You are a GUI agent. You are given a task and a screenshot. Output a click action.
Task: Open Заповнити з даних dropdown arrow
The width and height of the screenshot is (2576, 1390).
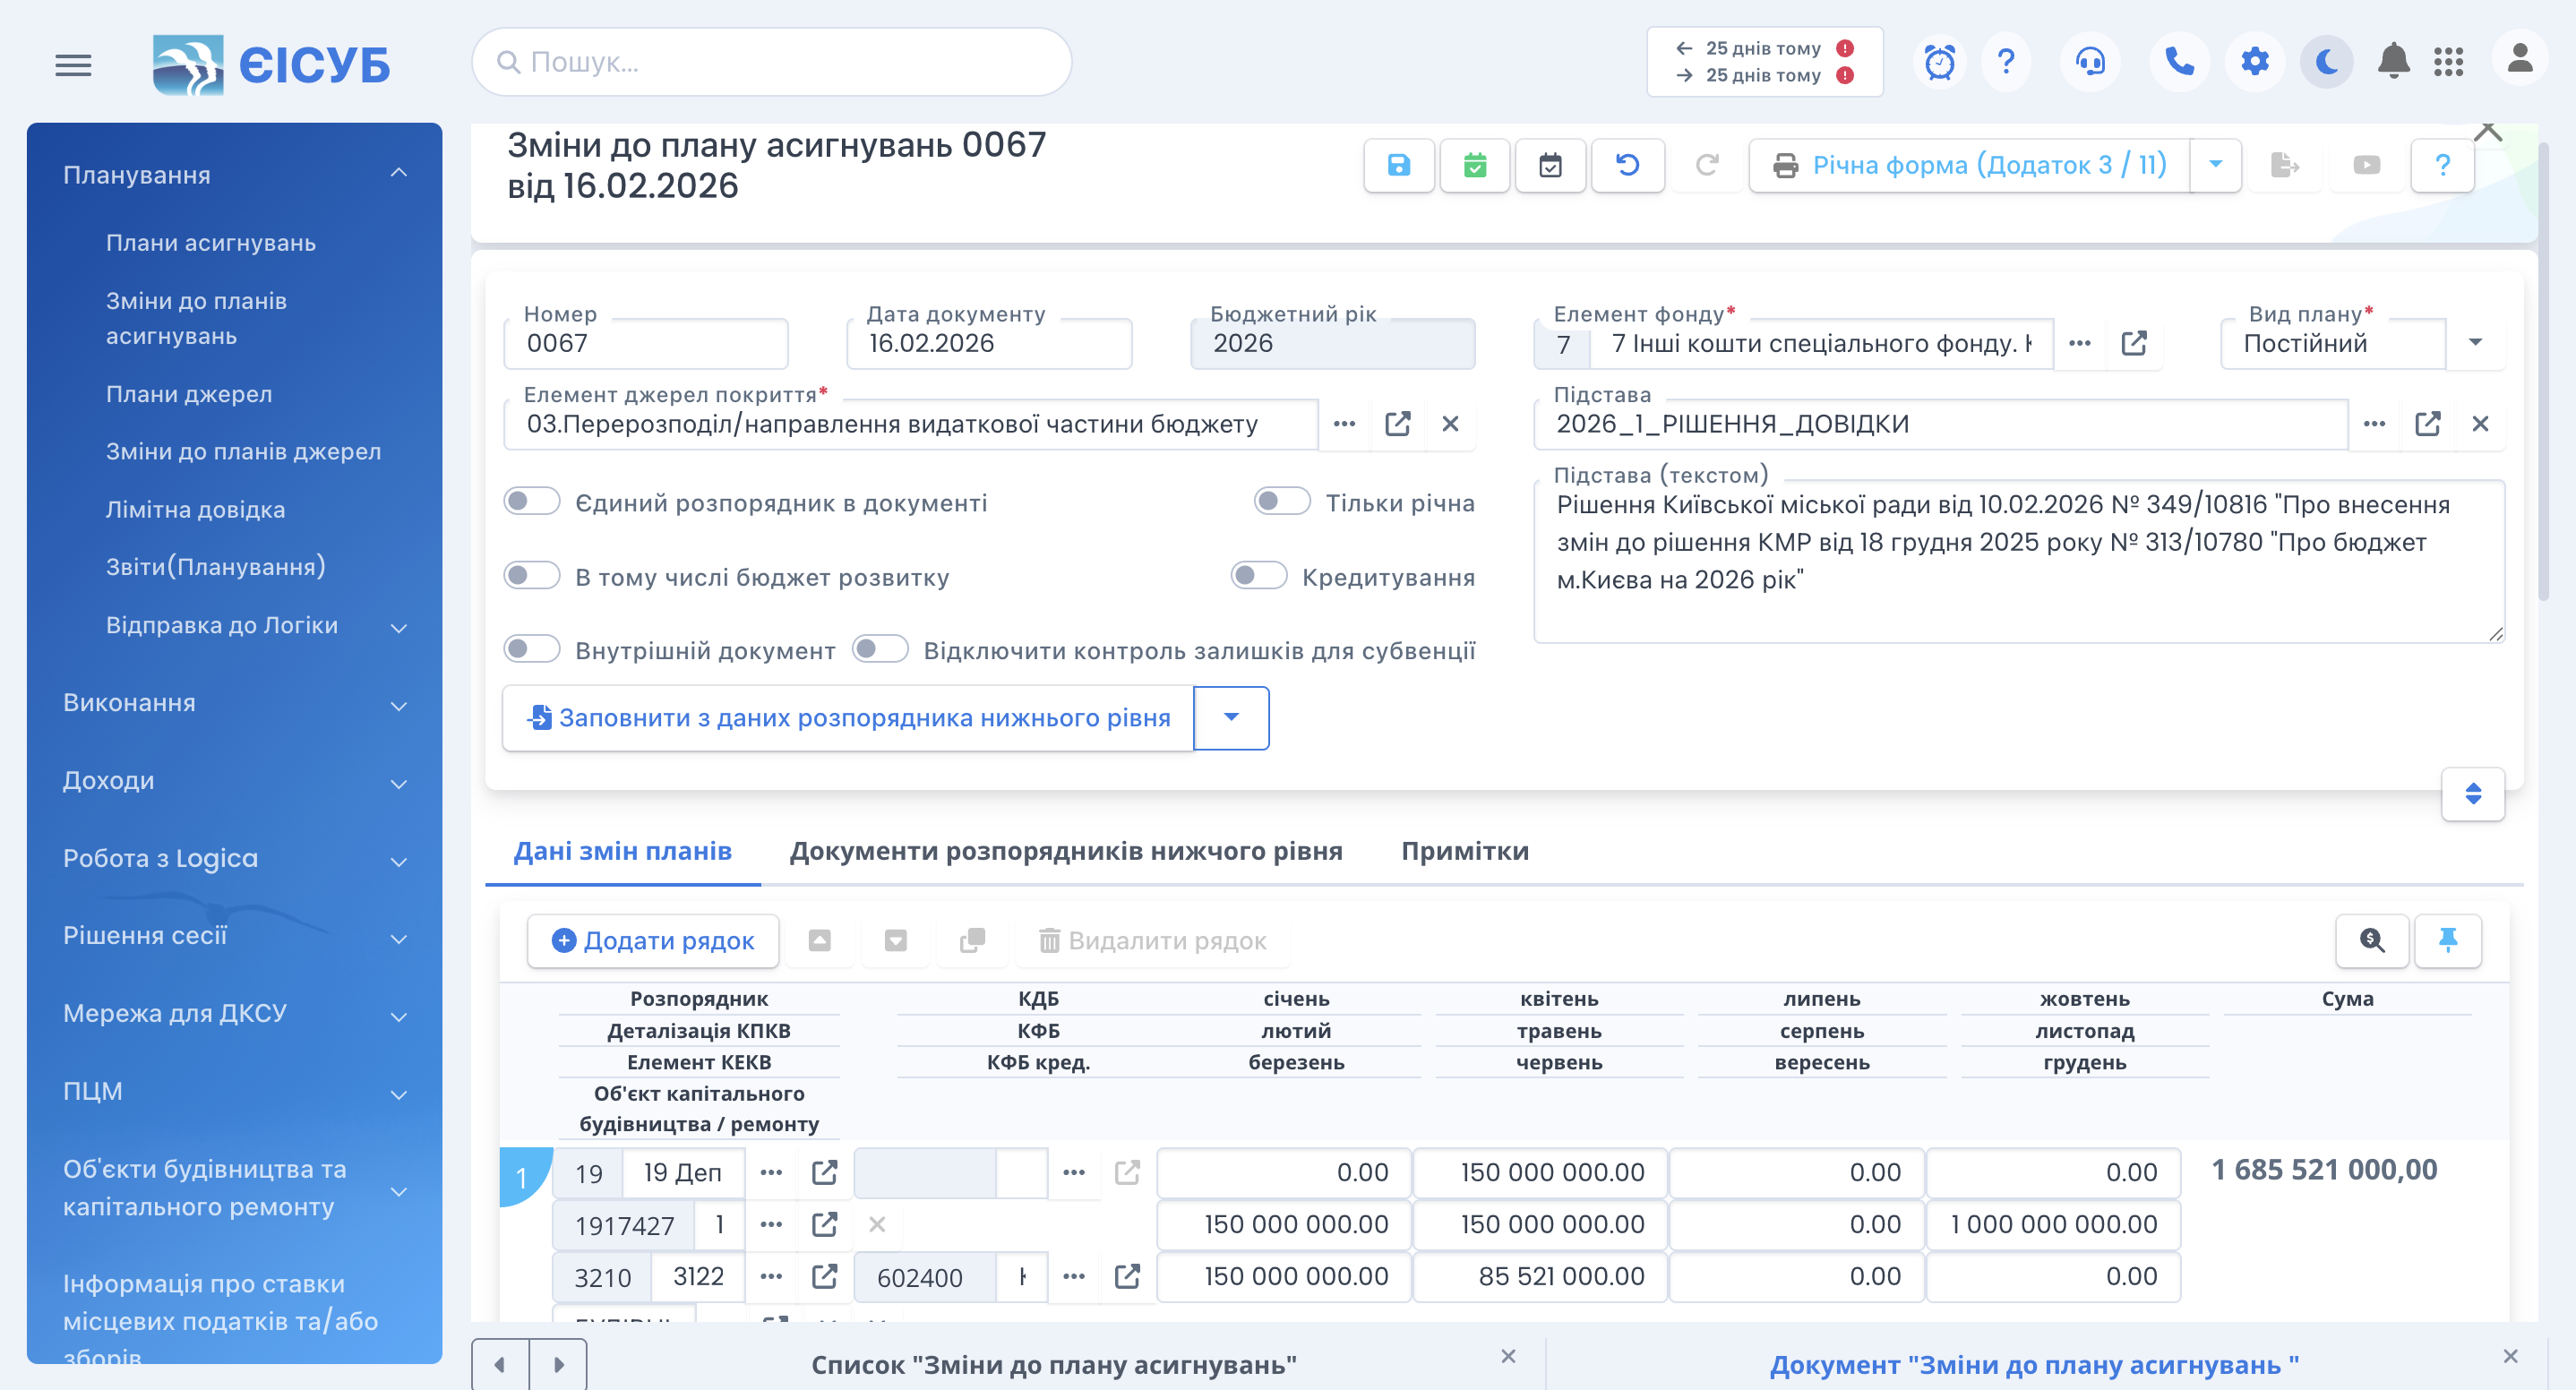click(1231, 718)
